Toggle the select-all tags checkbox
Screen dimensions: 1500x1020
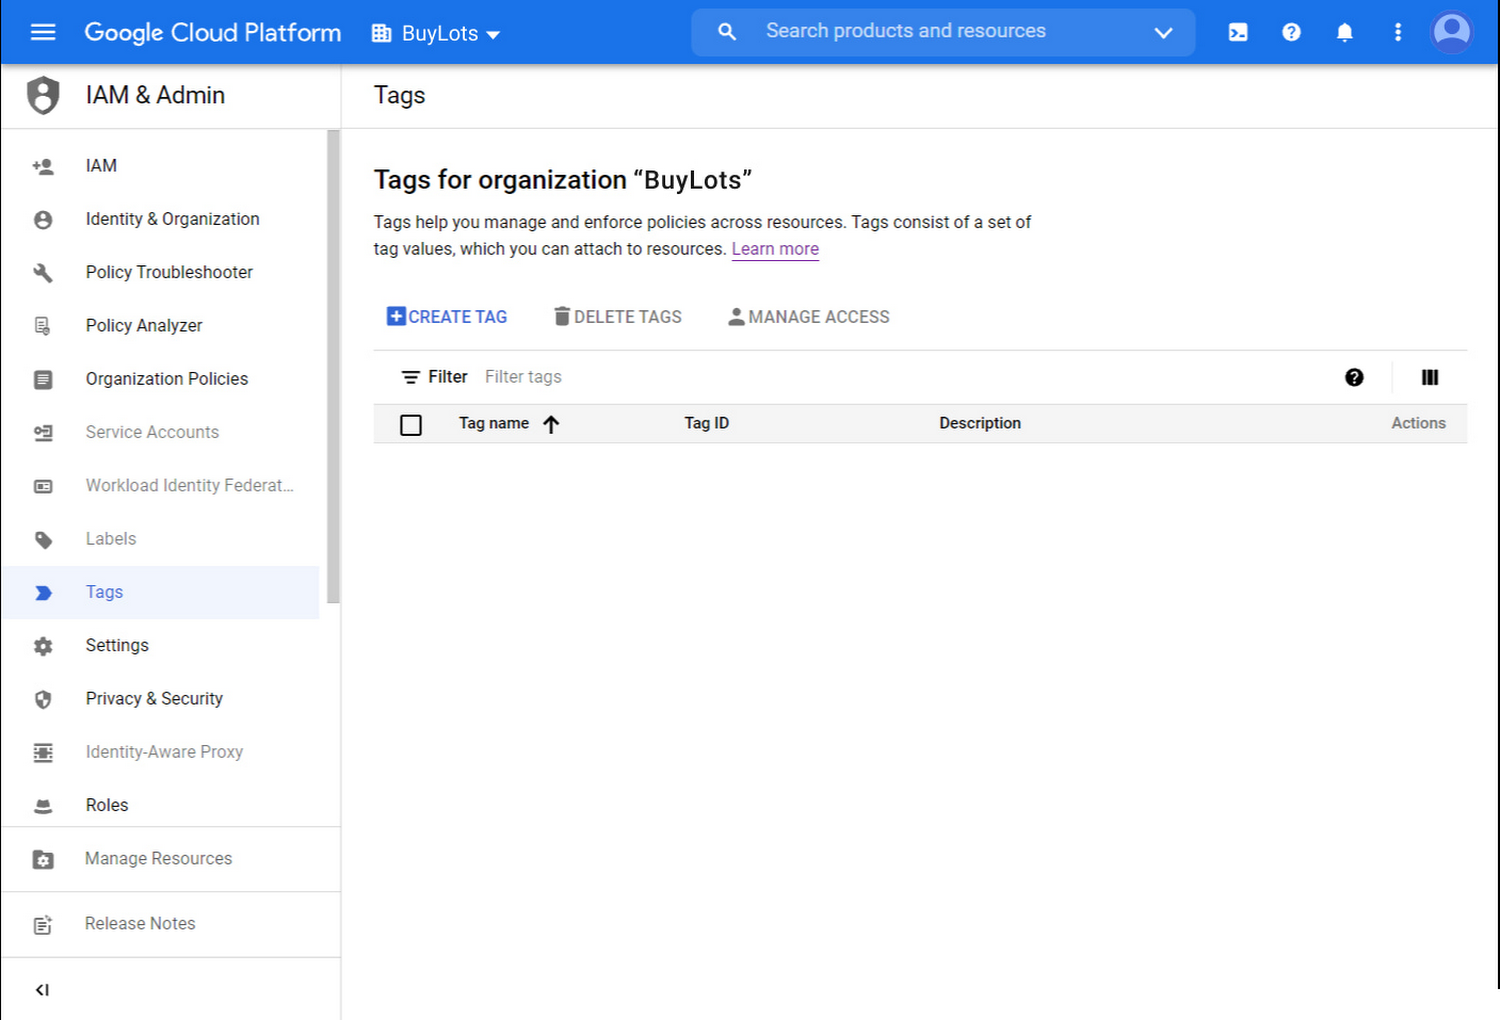(x=411, y=425)
